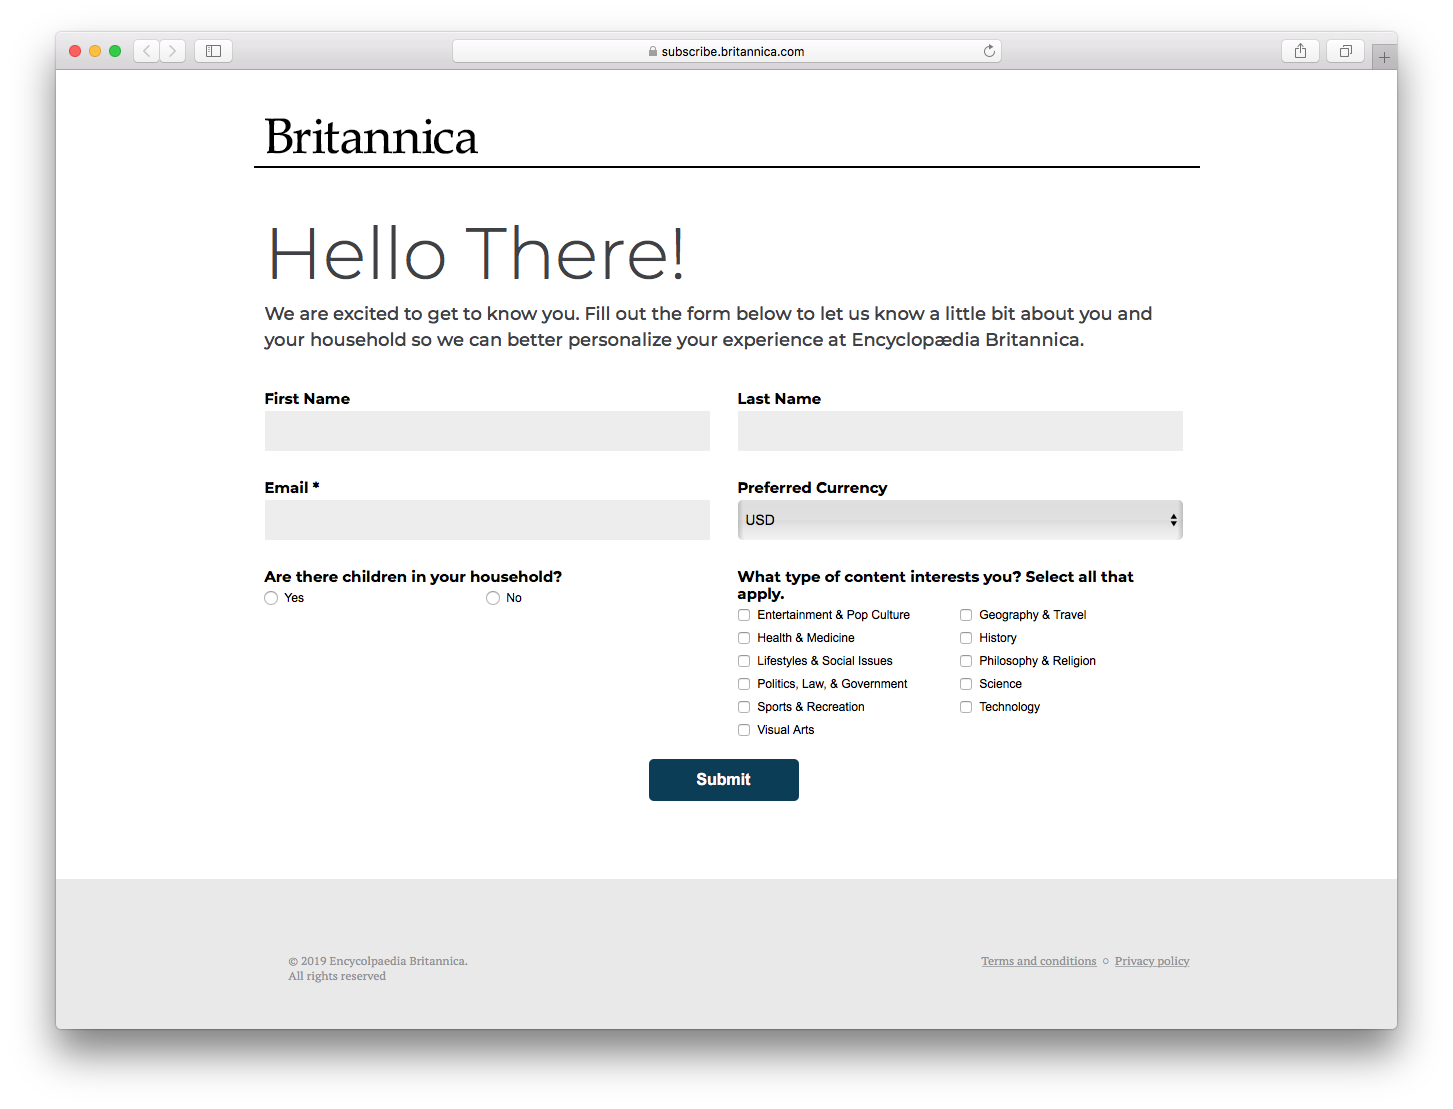Click the Email input field
This screenshot has width=1453, height=1109.
pyautogui.click(x=487, y=520)
